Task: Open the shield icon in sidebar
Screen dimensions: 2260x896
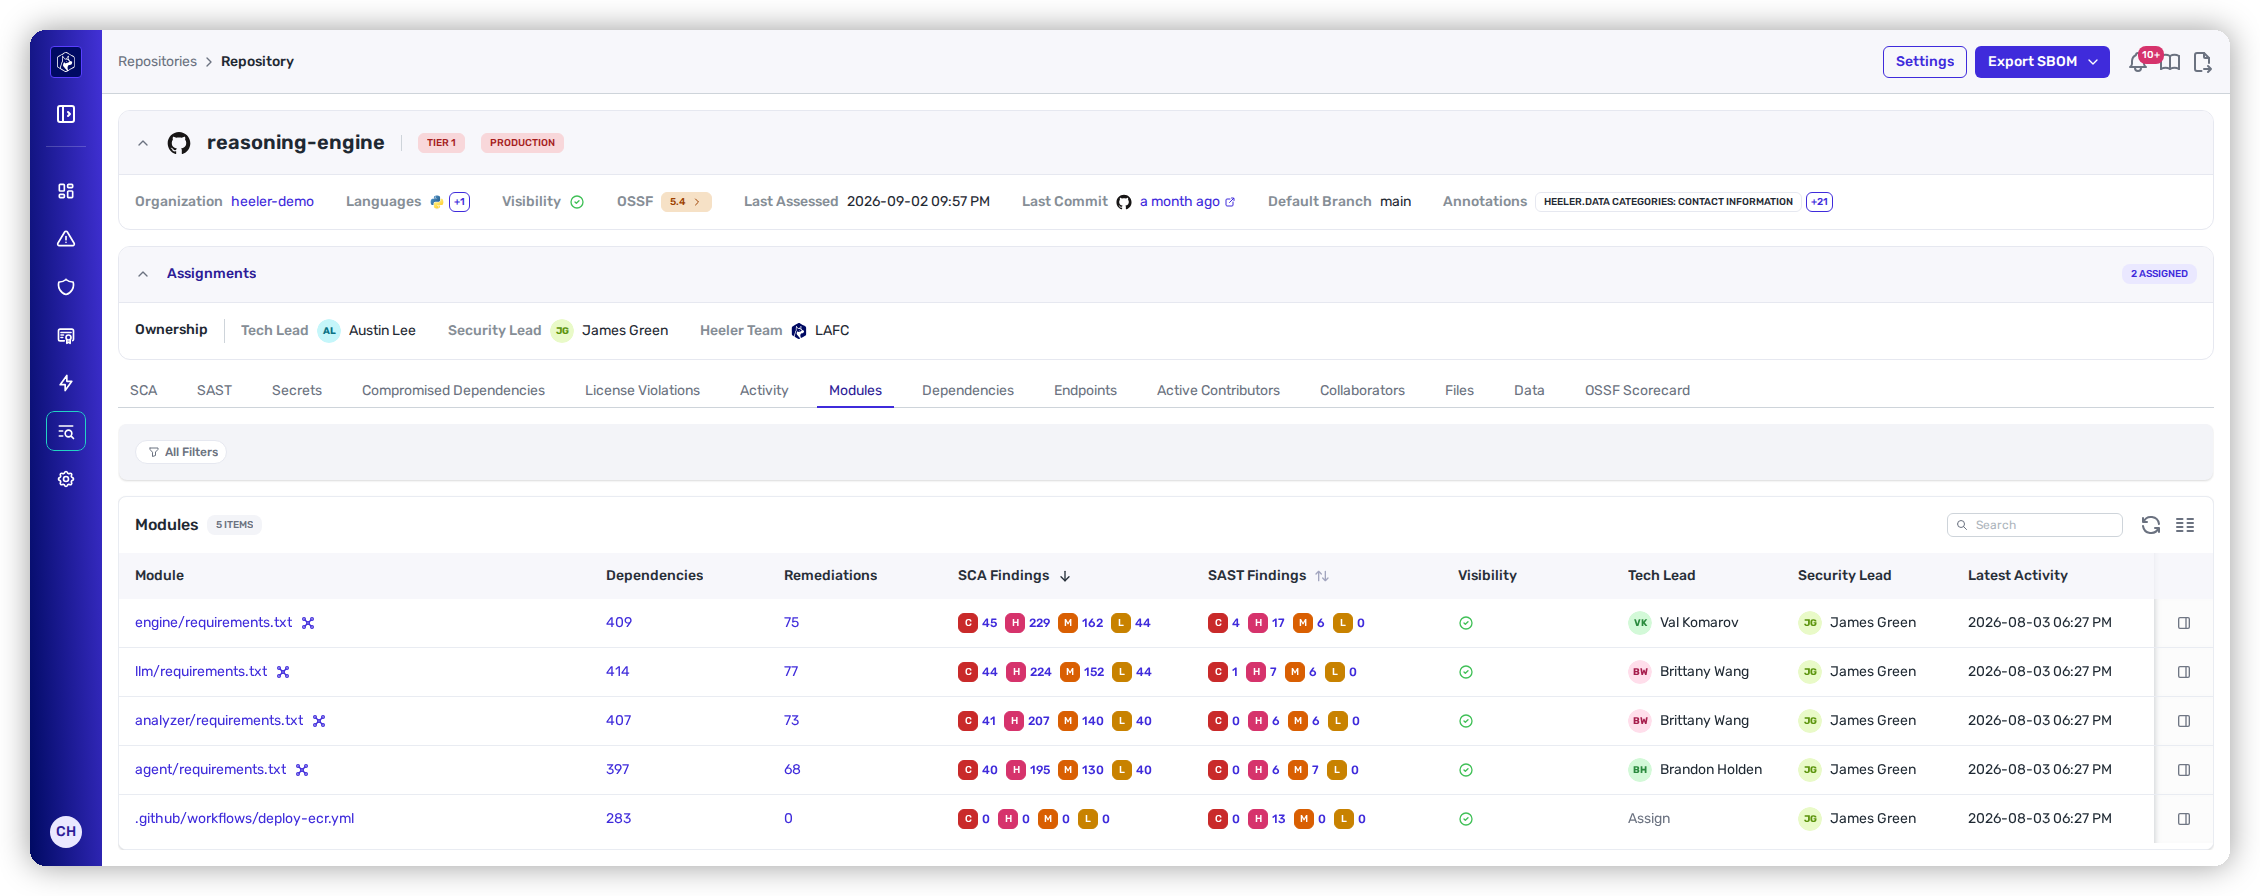Action: coord(66,287)
